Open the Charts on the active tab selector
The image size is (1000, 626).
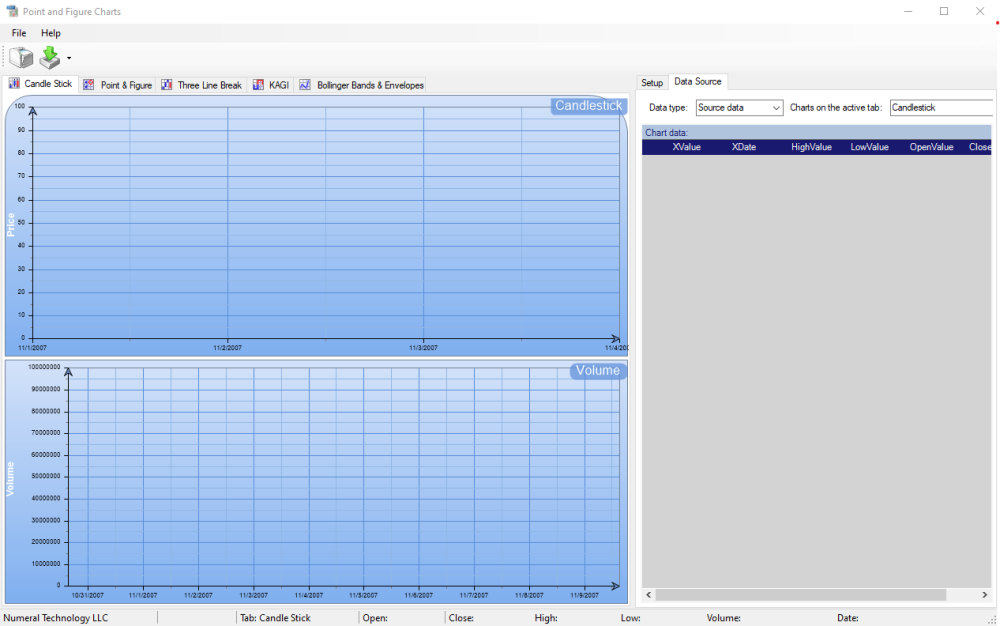click(x=942, y=107)
